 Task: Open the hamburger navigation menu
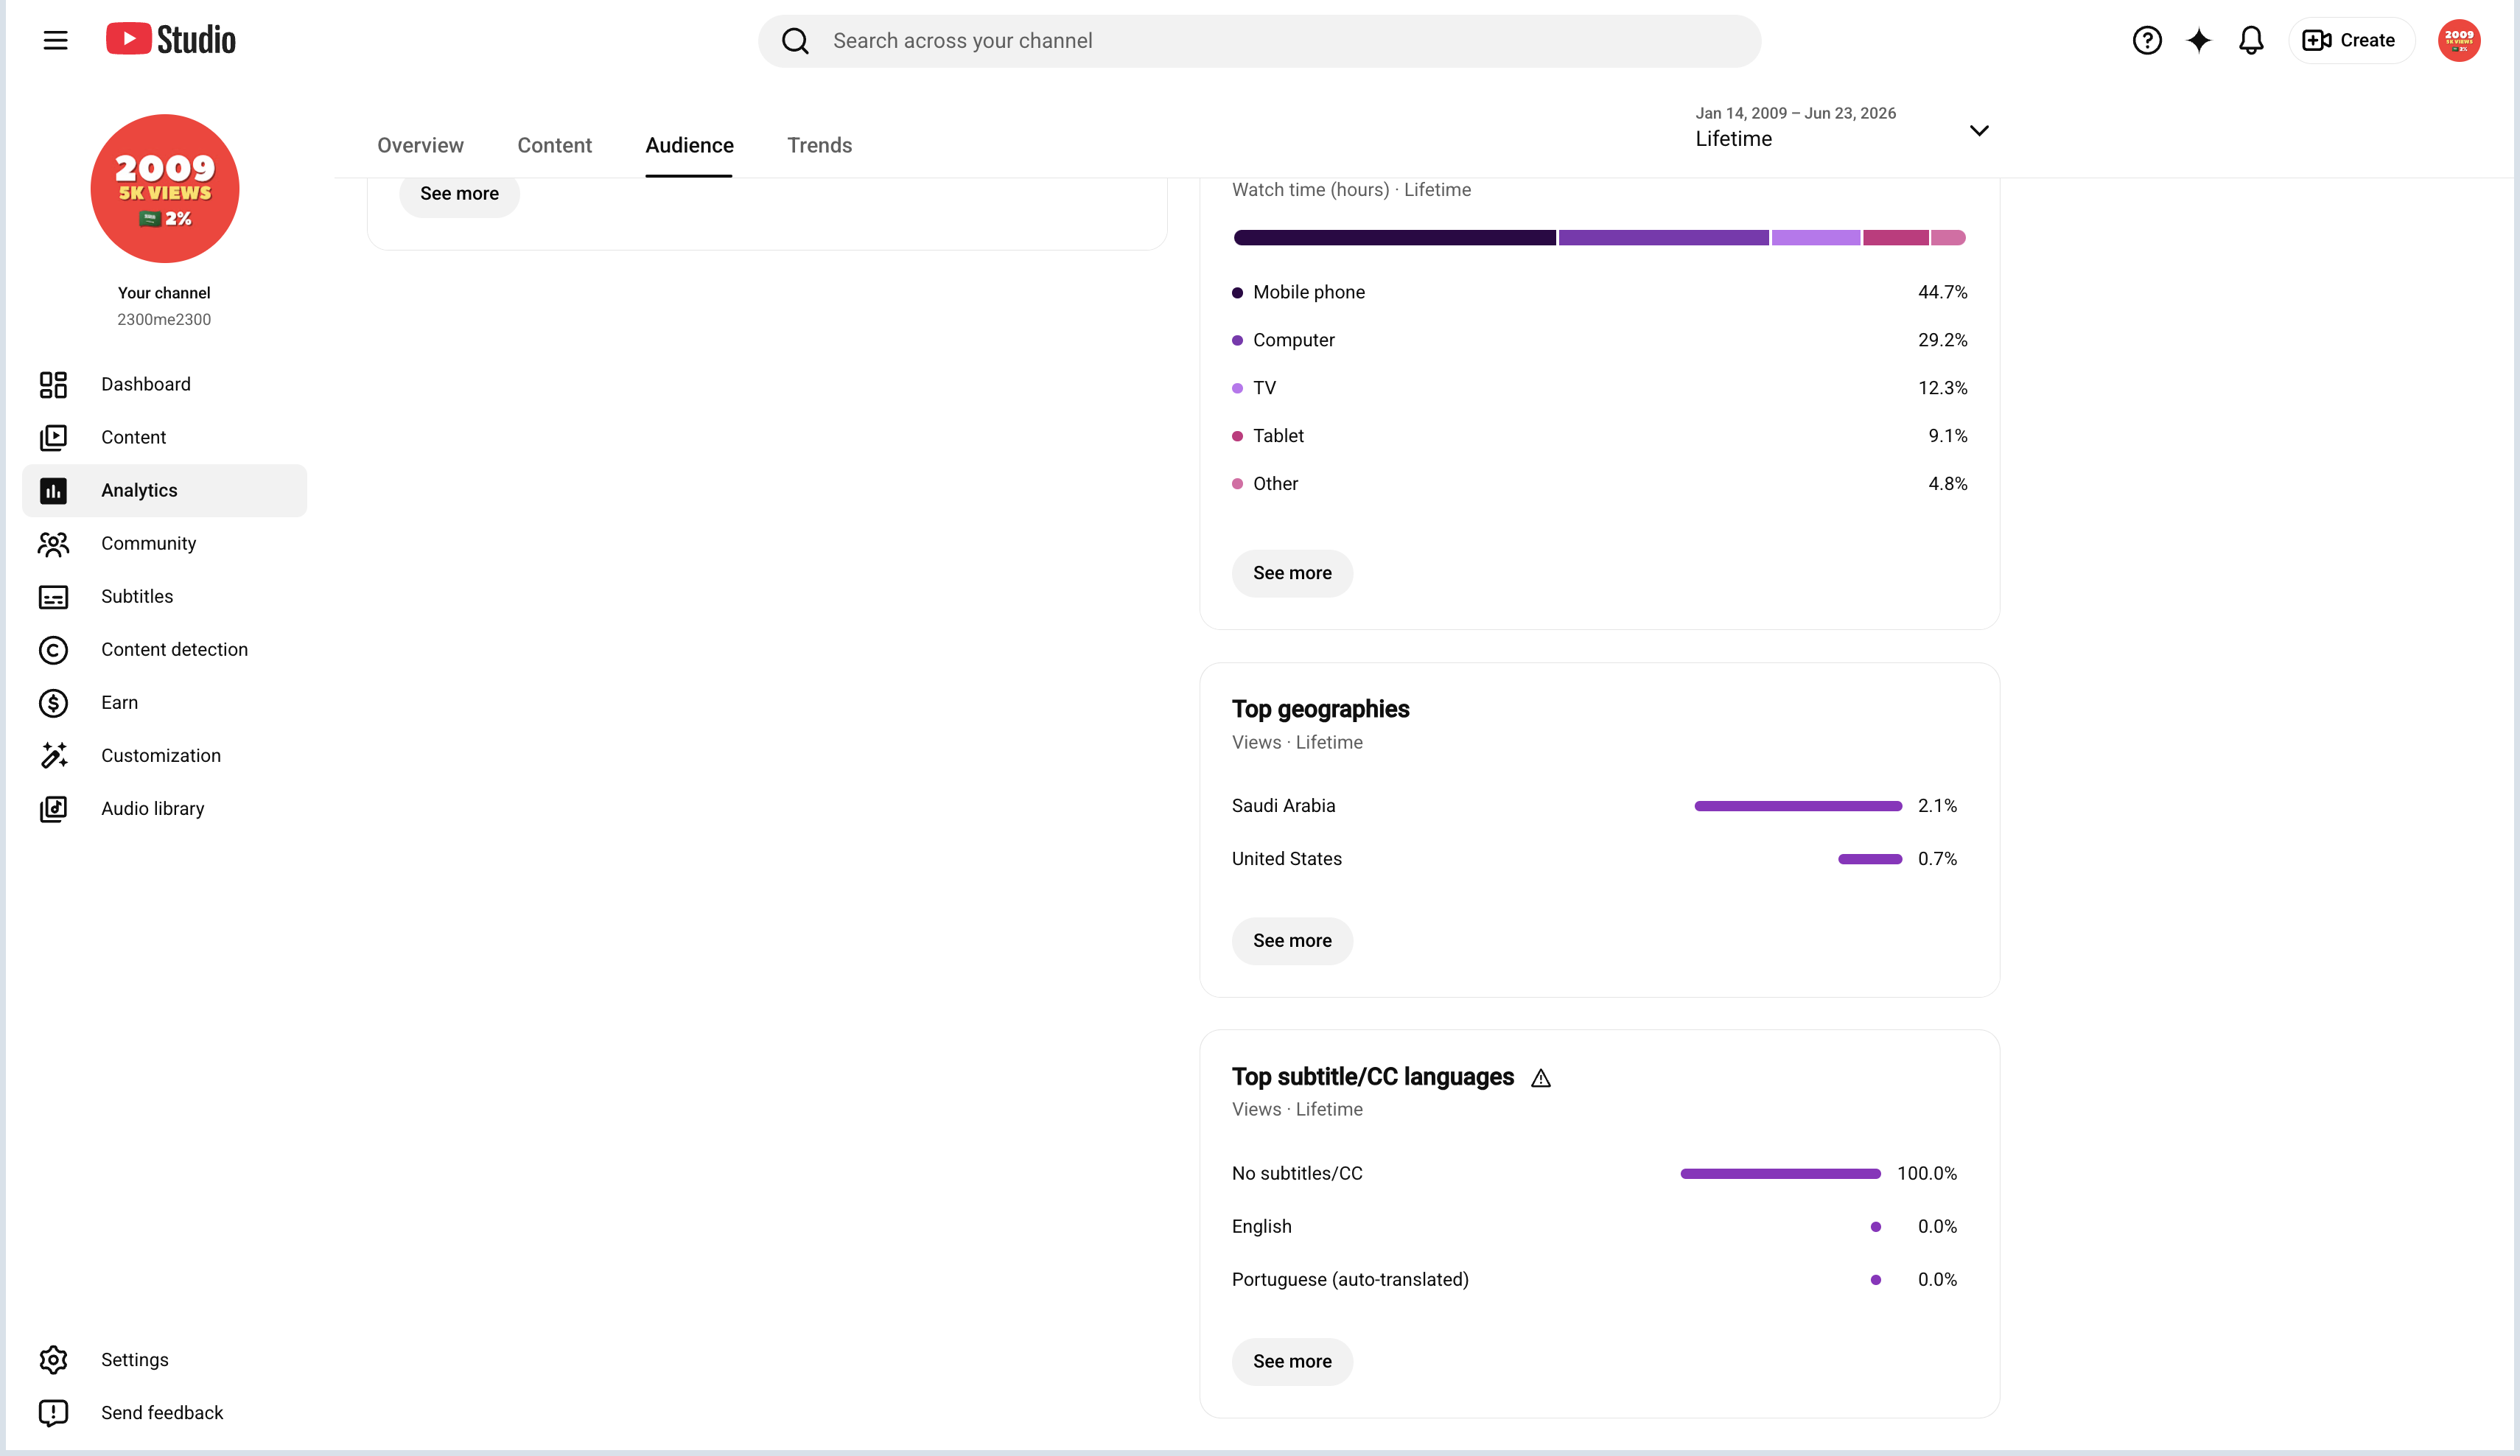(55, 40)
